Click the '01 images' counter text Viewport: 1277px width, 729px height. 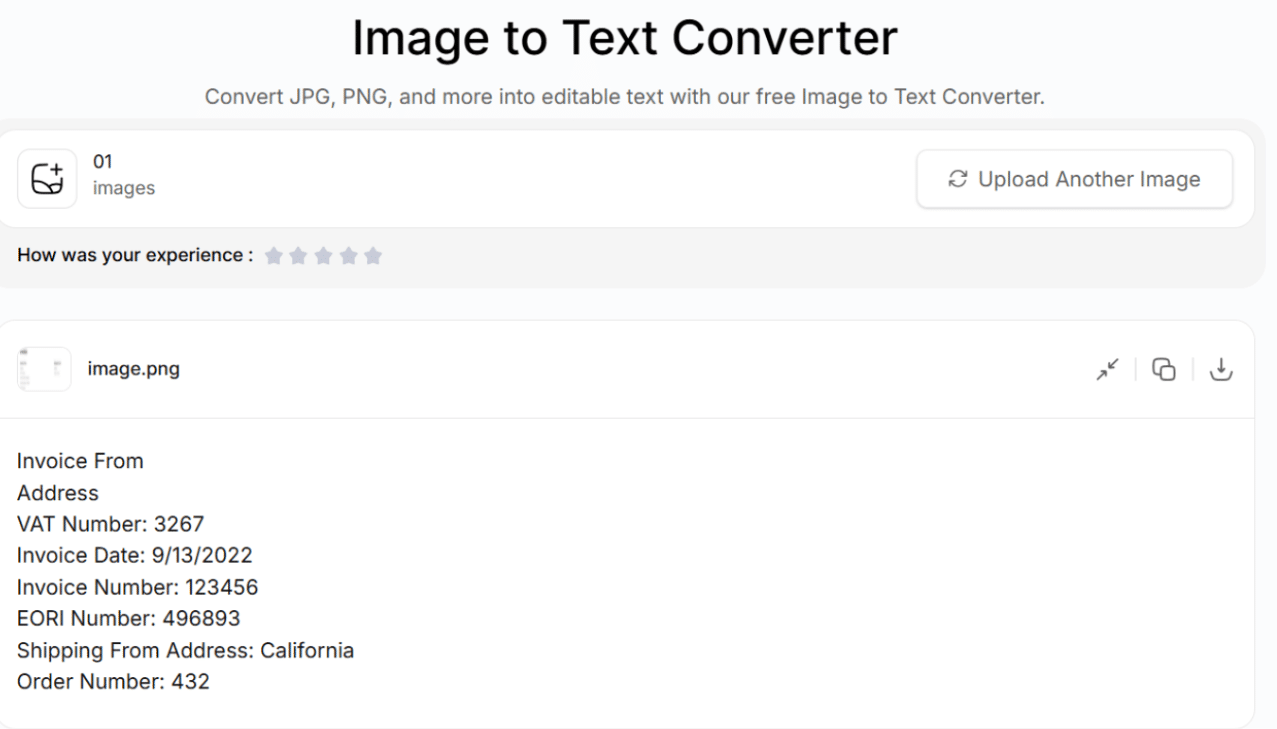(x=123, y=176)
